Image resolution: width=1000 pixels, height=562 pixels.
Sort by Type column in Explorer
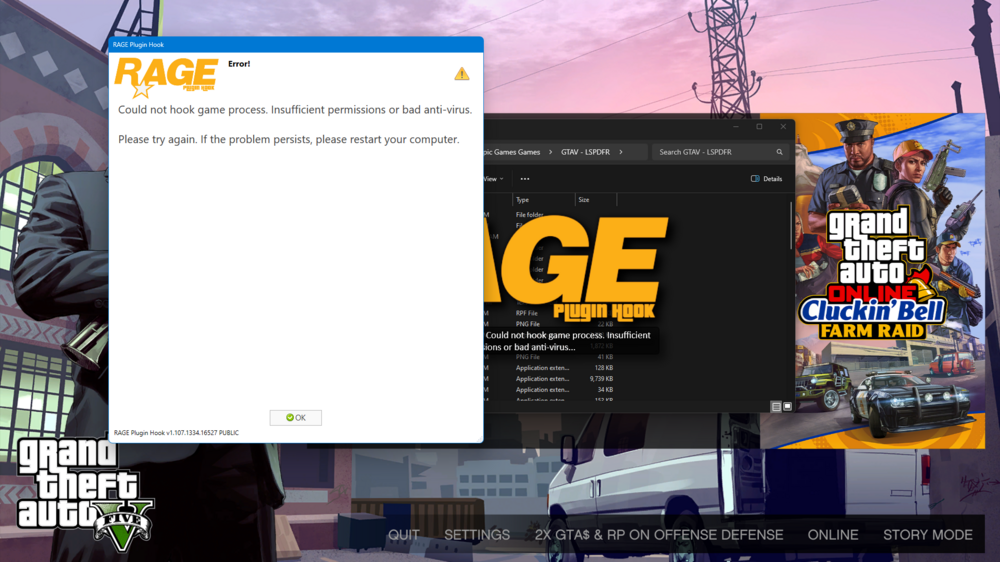tap(543, 200)
